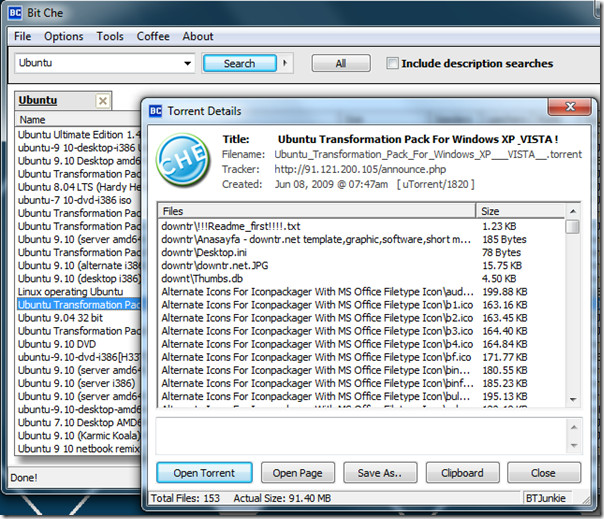Select 'Ubuntu 9.10 (desktop i386)' result row
This screenshot has width=604, height=519.
click(x=79, y=279)
